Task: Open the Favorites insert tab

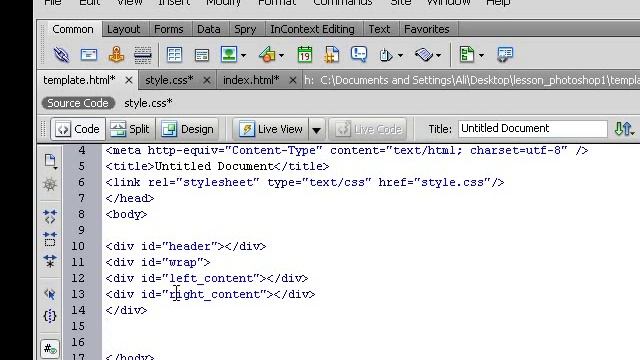Action: click(x=427, y=29)
